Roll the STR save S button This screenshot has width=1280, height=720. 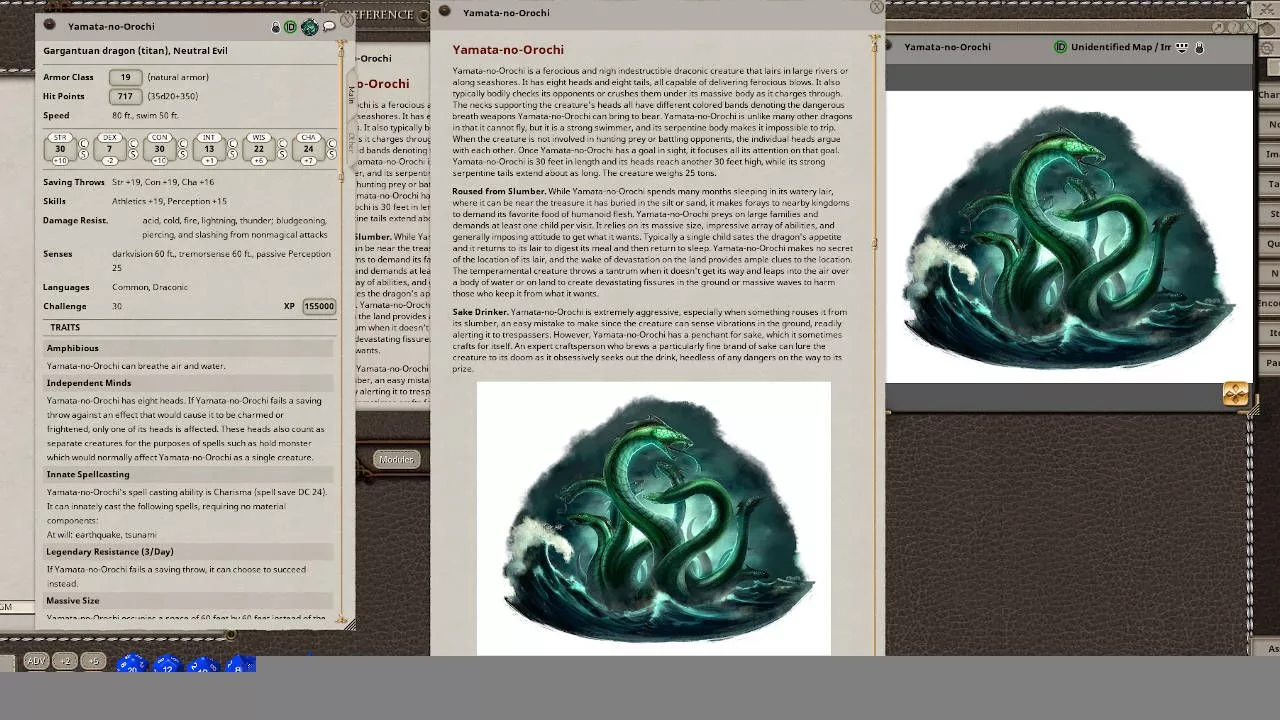pos(84,154)
